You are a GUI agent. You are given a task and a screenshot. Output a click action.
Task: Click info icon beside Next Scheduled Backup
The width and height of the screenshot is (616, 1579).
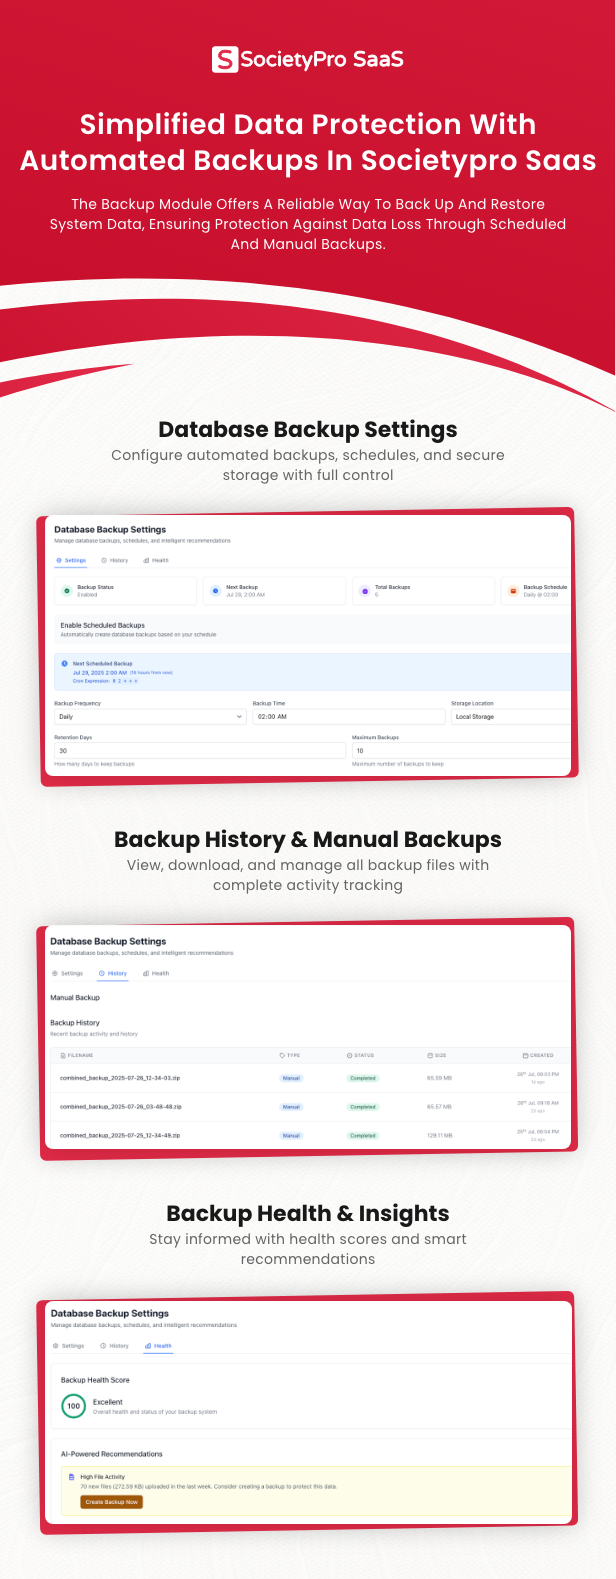tap(65, 663)
